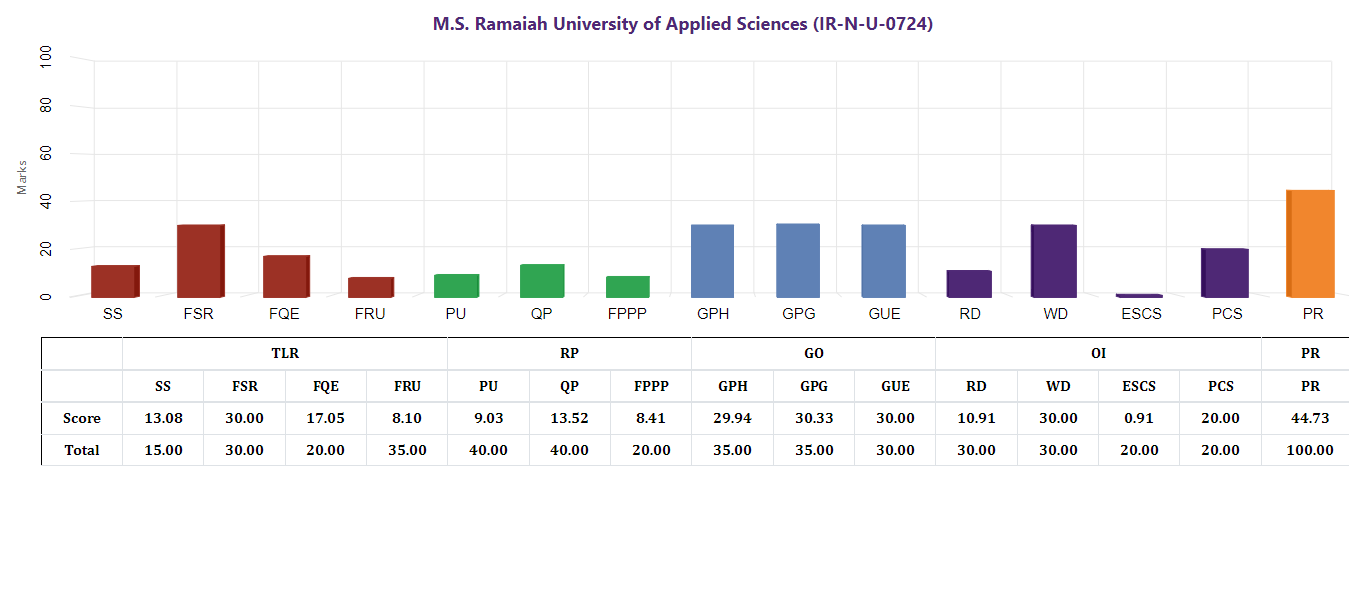Click the 100 y-axis tick label
This screenshot has height=600, width=1349.
[47, 58]
